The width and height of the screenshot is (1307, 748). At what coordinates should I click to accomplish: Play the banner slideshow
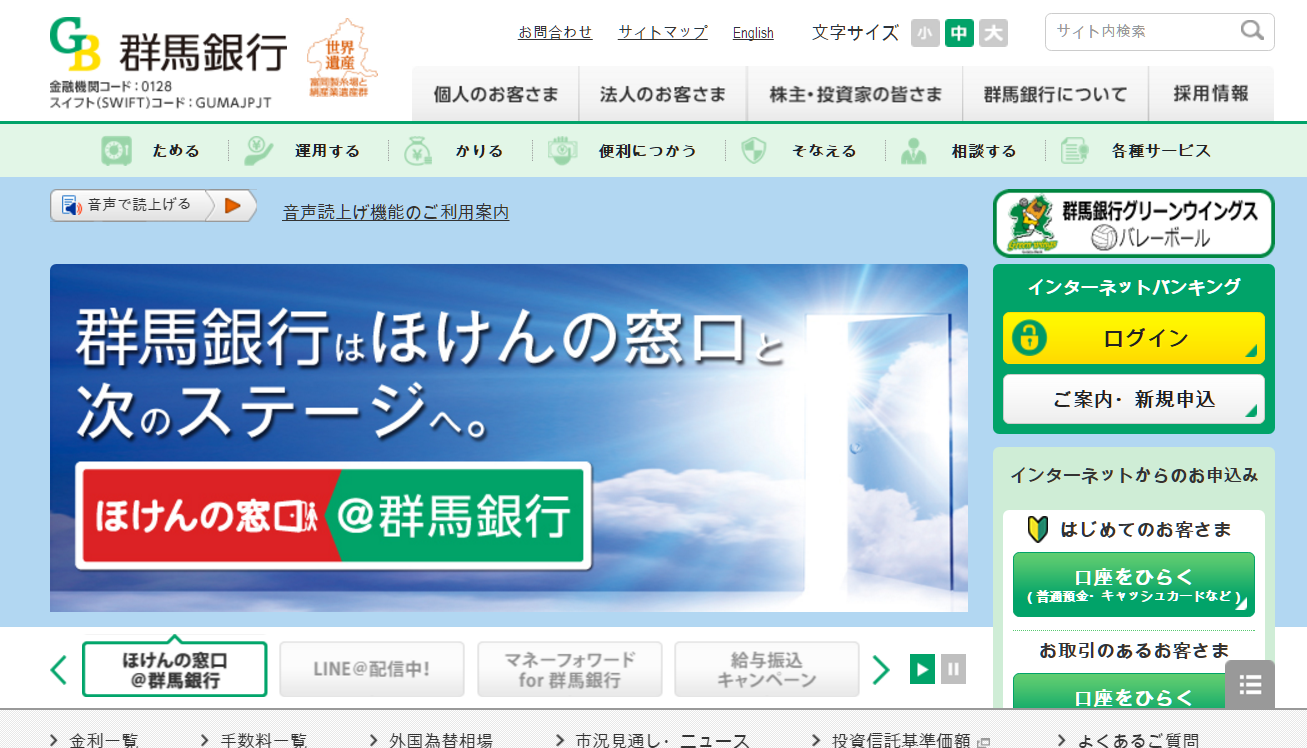click(922, 668)
